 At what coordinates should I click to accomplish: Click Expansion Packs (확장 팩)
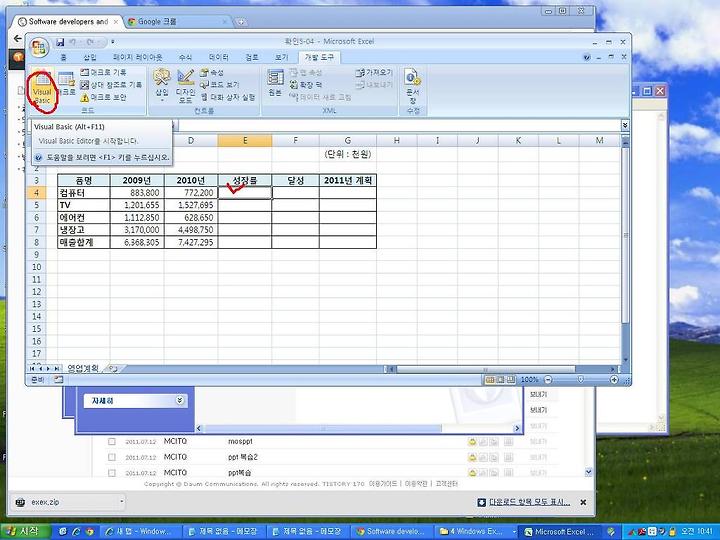point(305,84)
